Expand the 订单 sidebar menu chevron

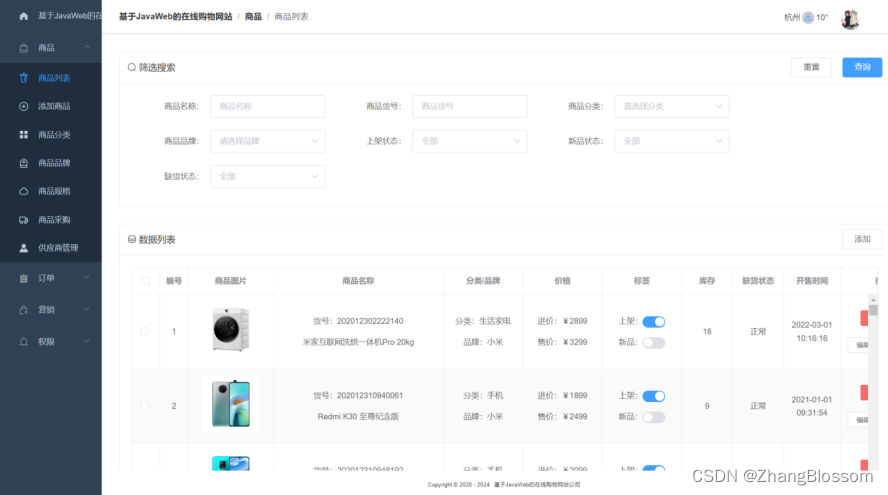(x=87, y=278)
